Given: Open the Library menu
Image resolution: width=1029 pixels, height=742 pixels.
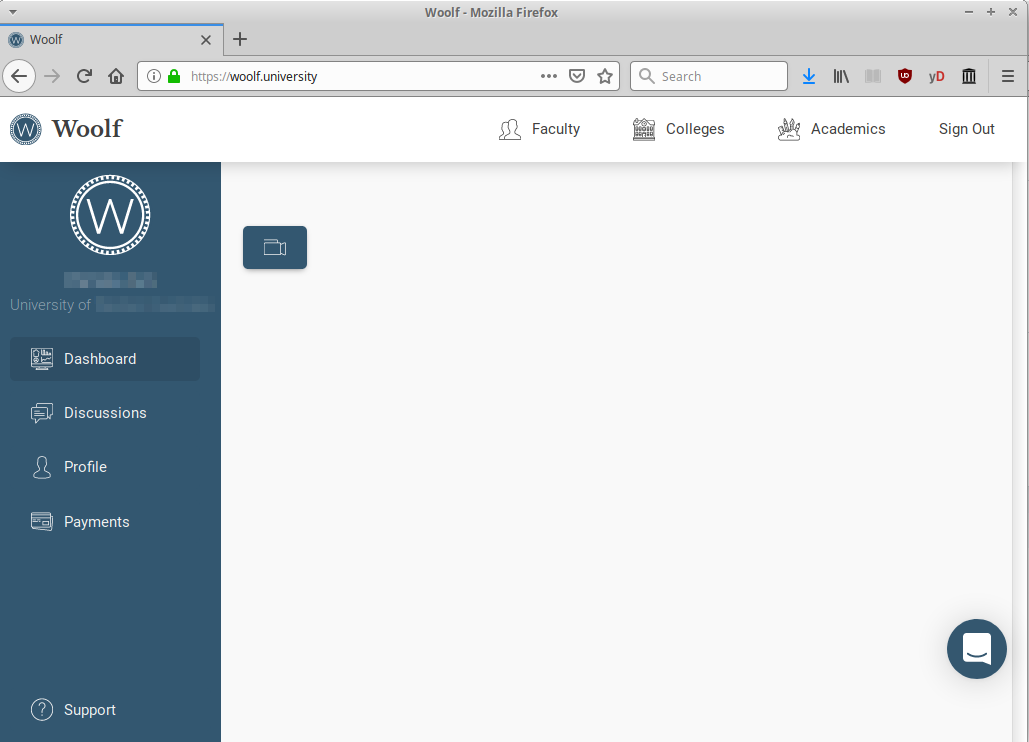Looking at the screenshot, I should [x=841, y=76].
